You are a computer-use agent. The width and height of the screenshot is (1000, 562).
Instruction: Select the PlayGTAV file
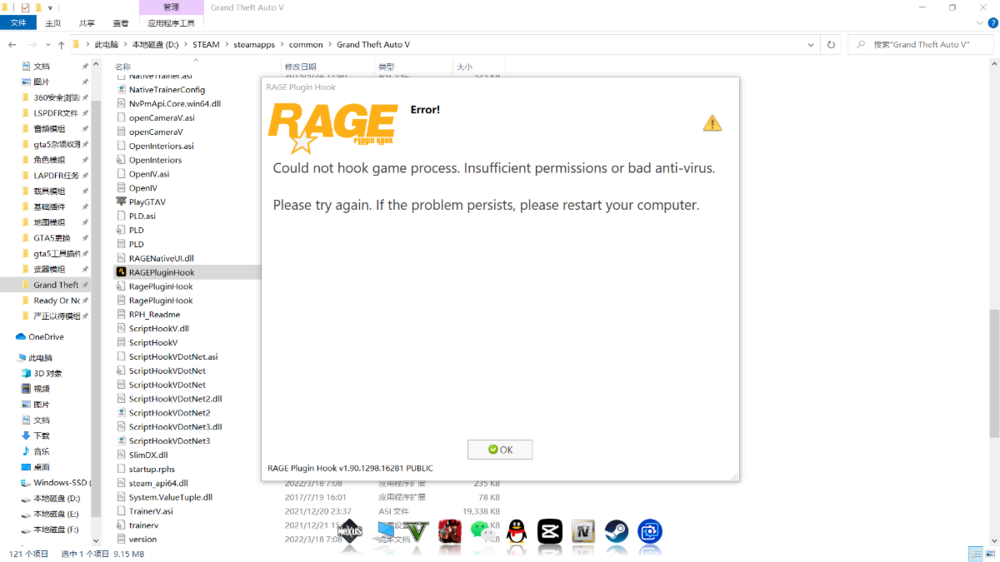point(147,202)
